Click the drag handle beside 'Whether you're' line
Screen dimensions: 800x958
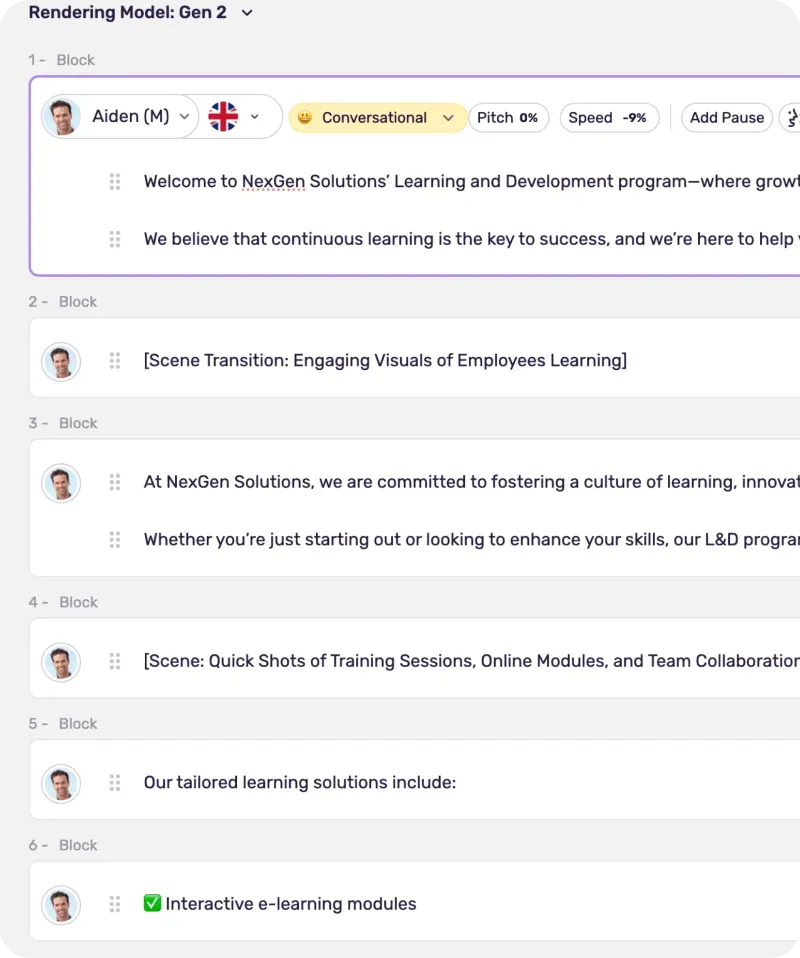115,540
